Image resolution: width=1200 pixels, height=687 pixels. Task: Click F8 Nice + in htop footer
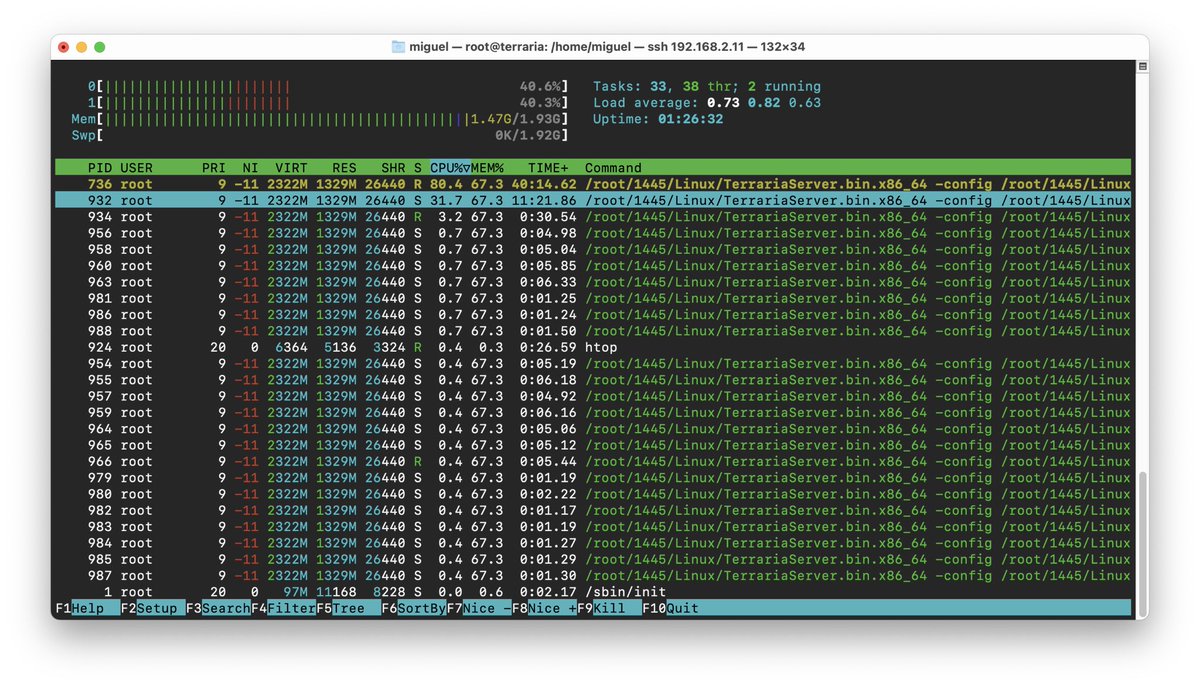(x=544, y=608)
